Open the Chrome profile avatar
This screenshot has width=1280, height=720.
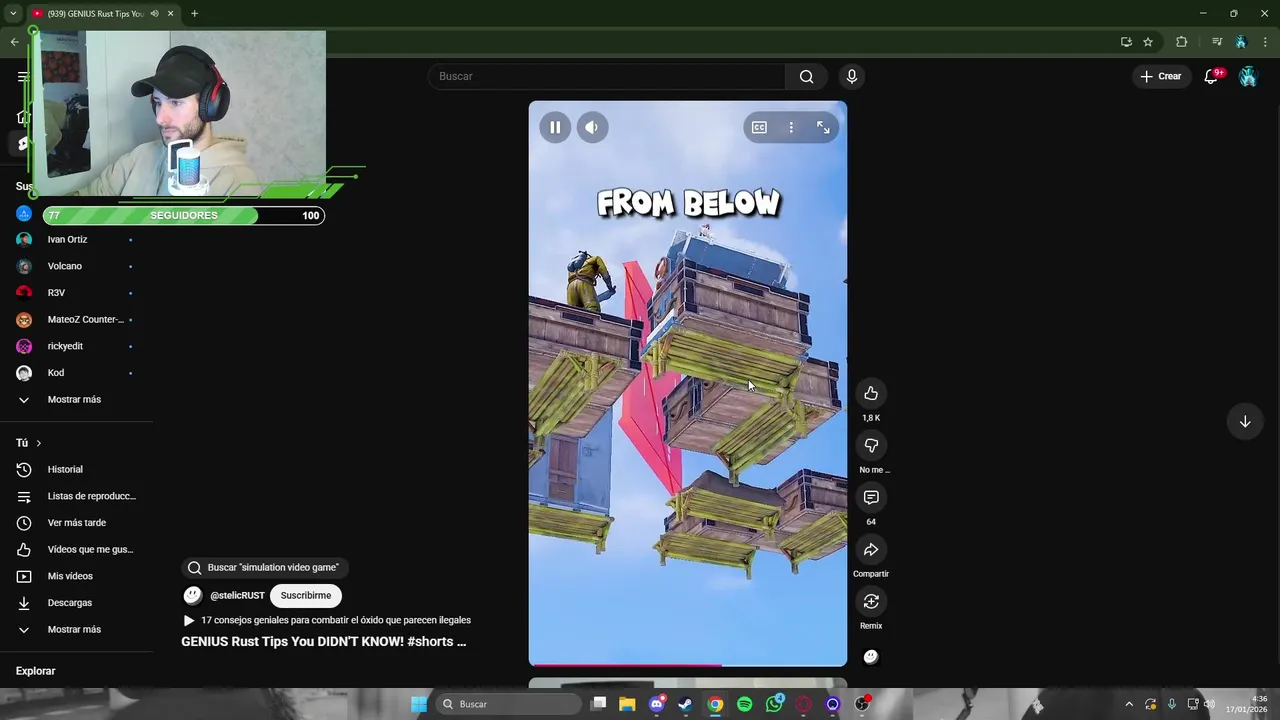point(1240,42)
